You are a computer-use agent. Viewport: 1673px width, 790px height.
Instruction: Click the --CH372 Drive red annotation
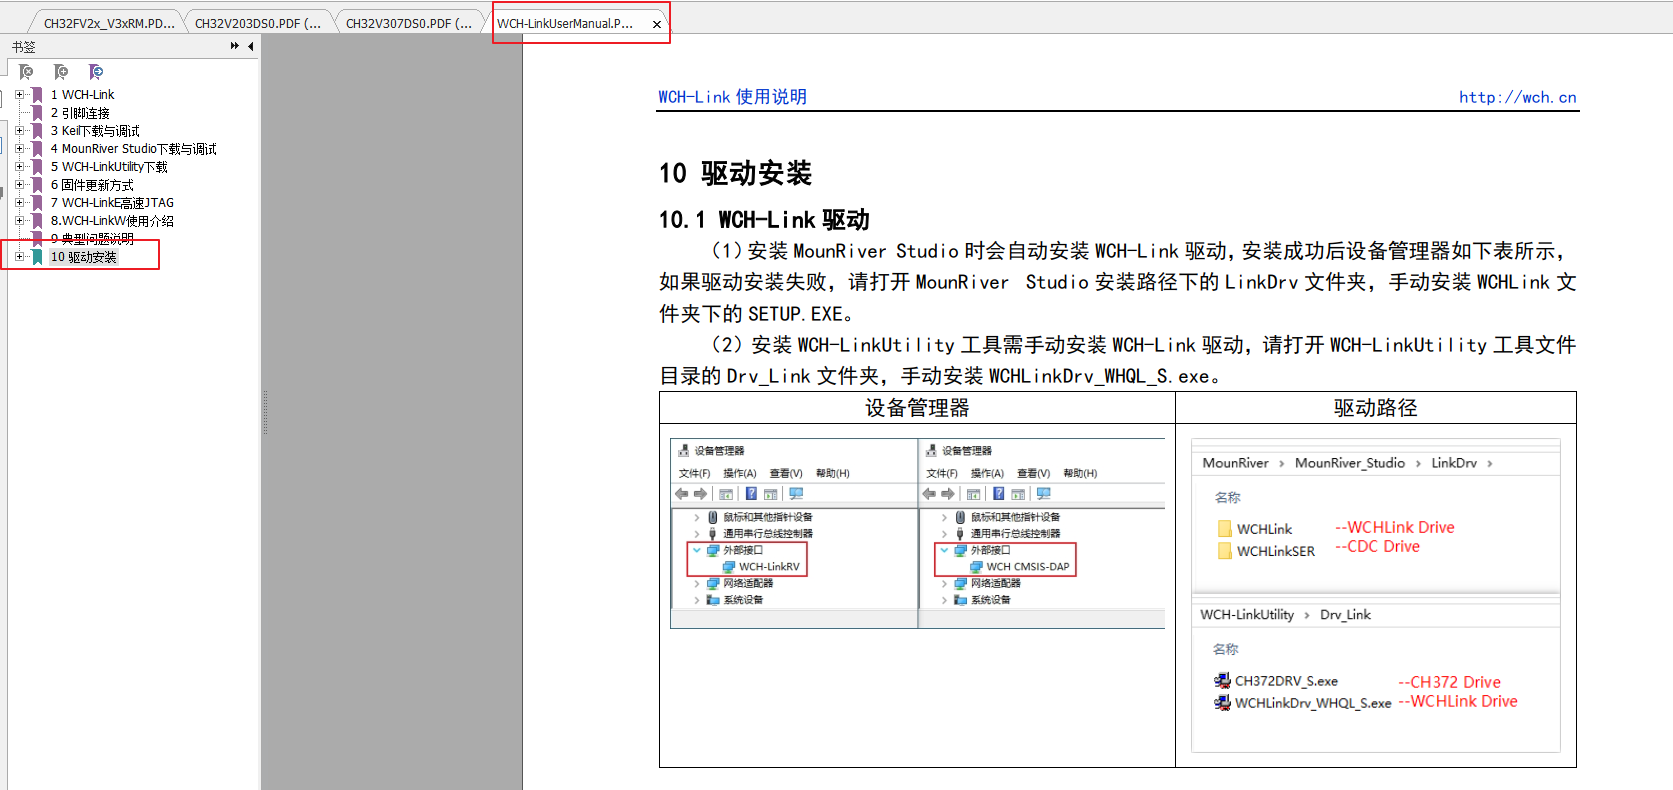[1449, 682]
